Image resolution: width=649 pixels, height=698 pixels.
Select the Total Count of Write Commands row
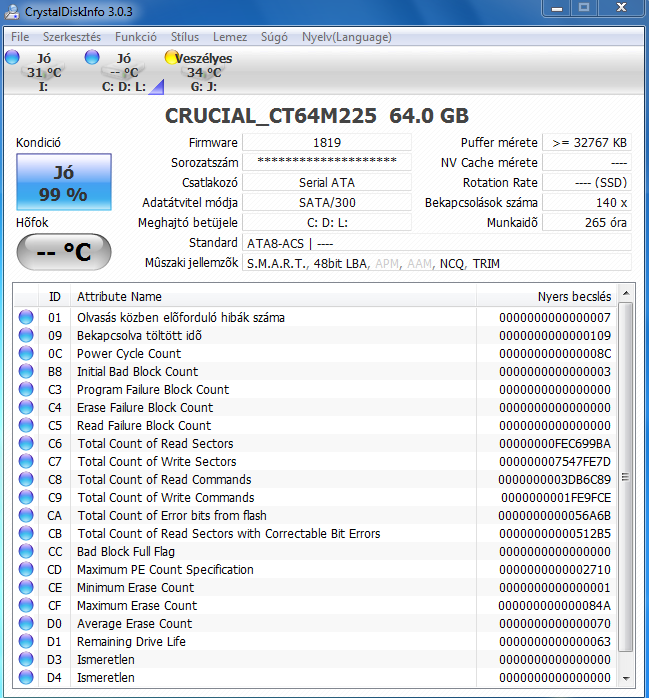315,497
